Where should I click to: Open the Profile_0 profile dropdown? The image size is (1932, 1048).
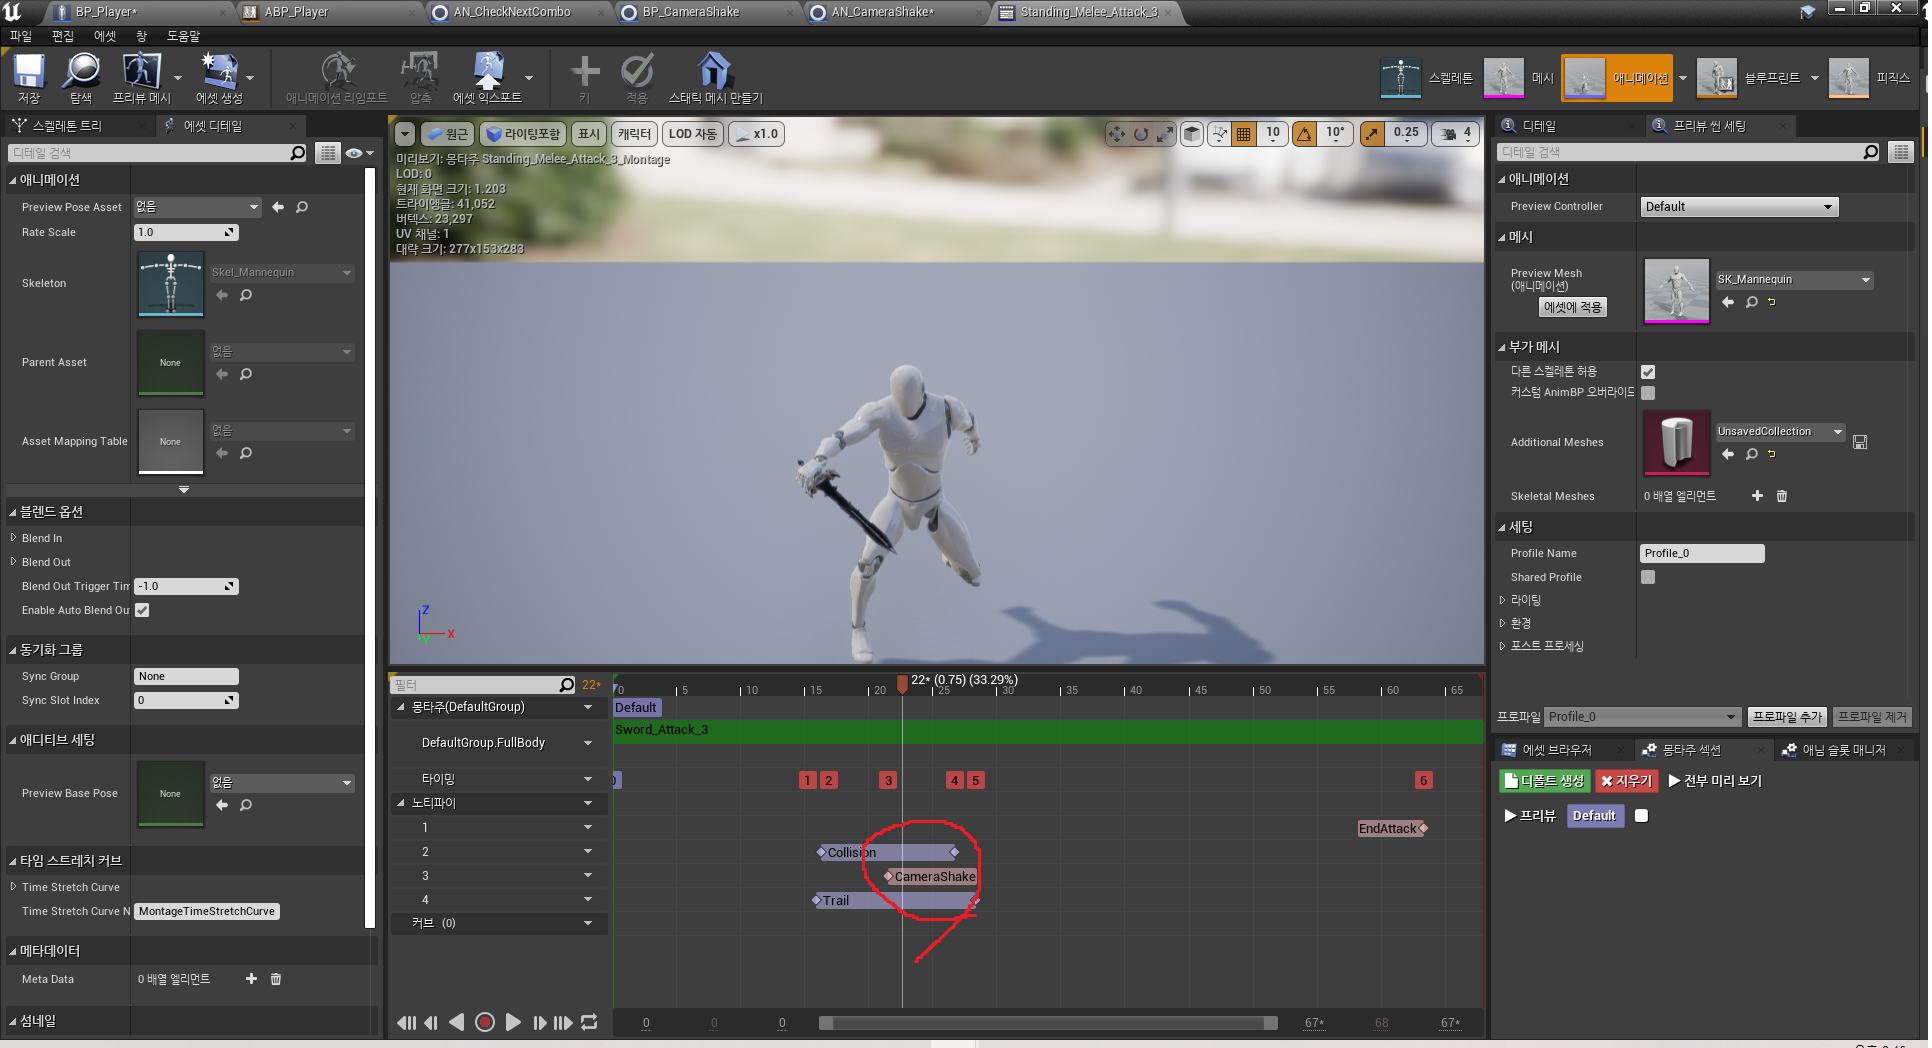(1642, 717)
